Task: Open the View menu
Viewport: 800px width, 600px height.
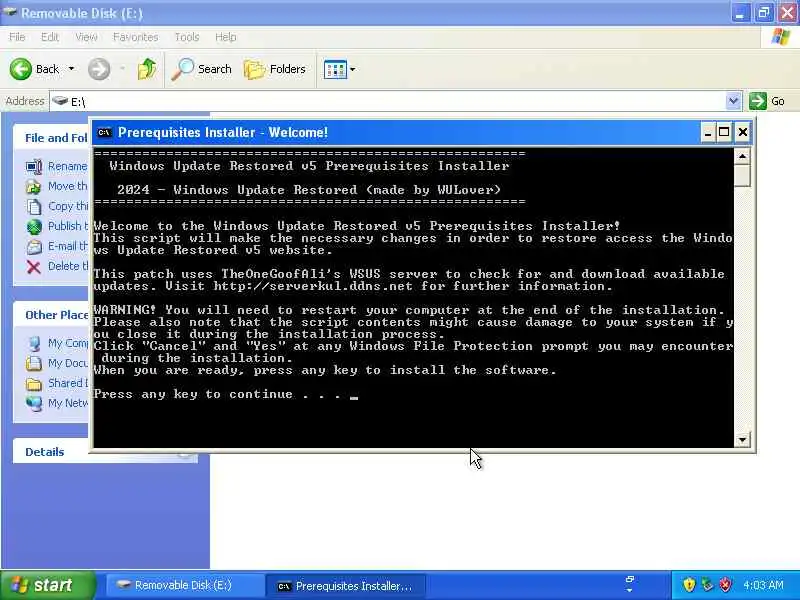Action: (x=86, y=37)
